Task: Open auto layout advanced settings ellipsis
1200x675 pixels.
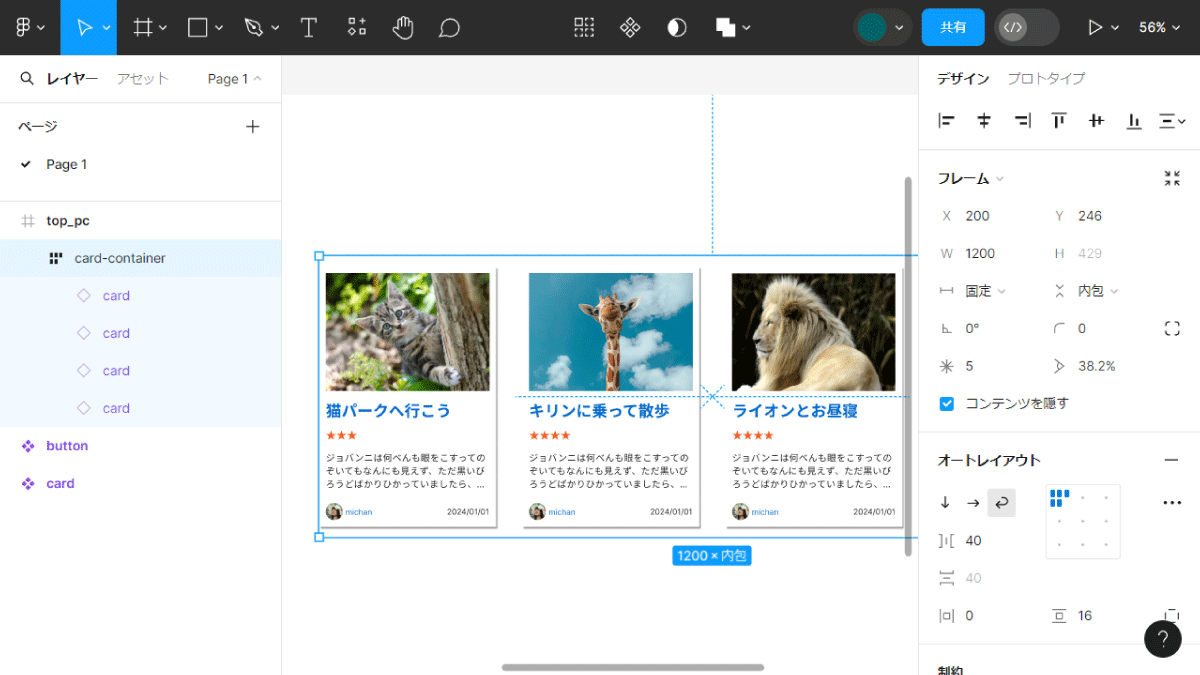Action: click(x=1172, y=503)
